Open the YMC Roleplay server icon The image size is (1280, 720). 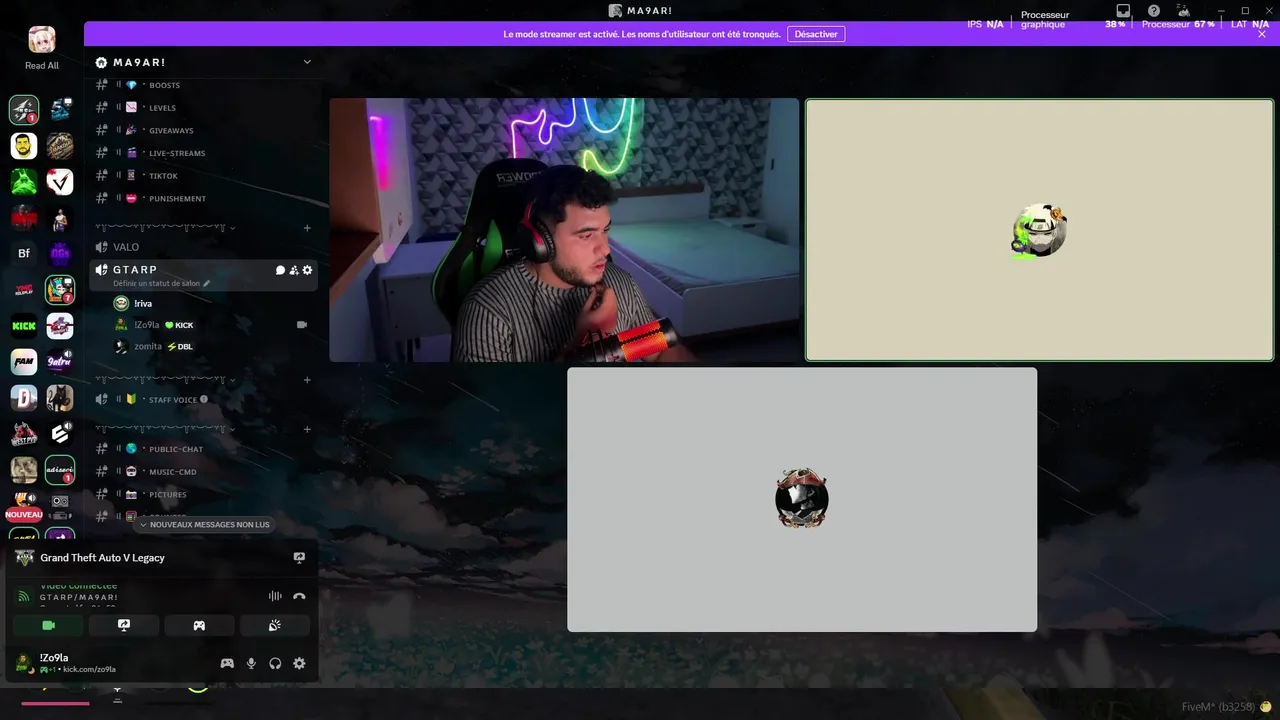coord(24,290)
